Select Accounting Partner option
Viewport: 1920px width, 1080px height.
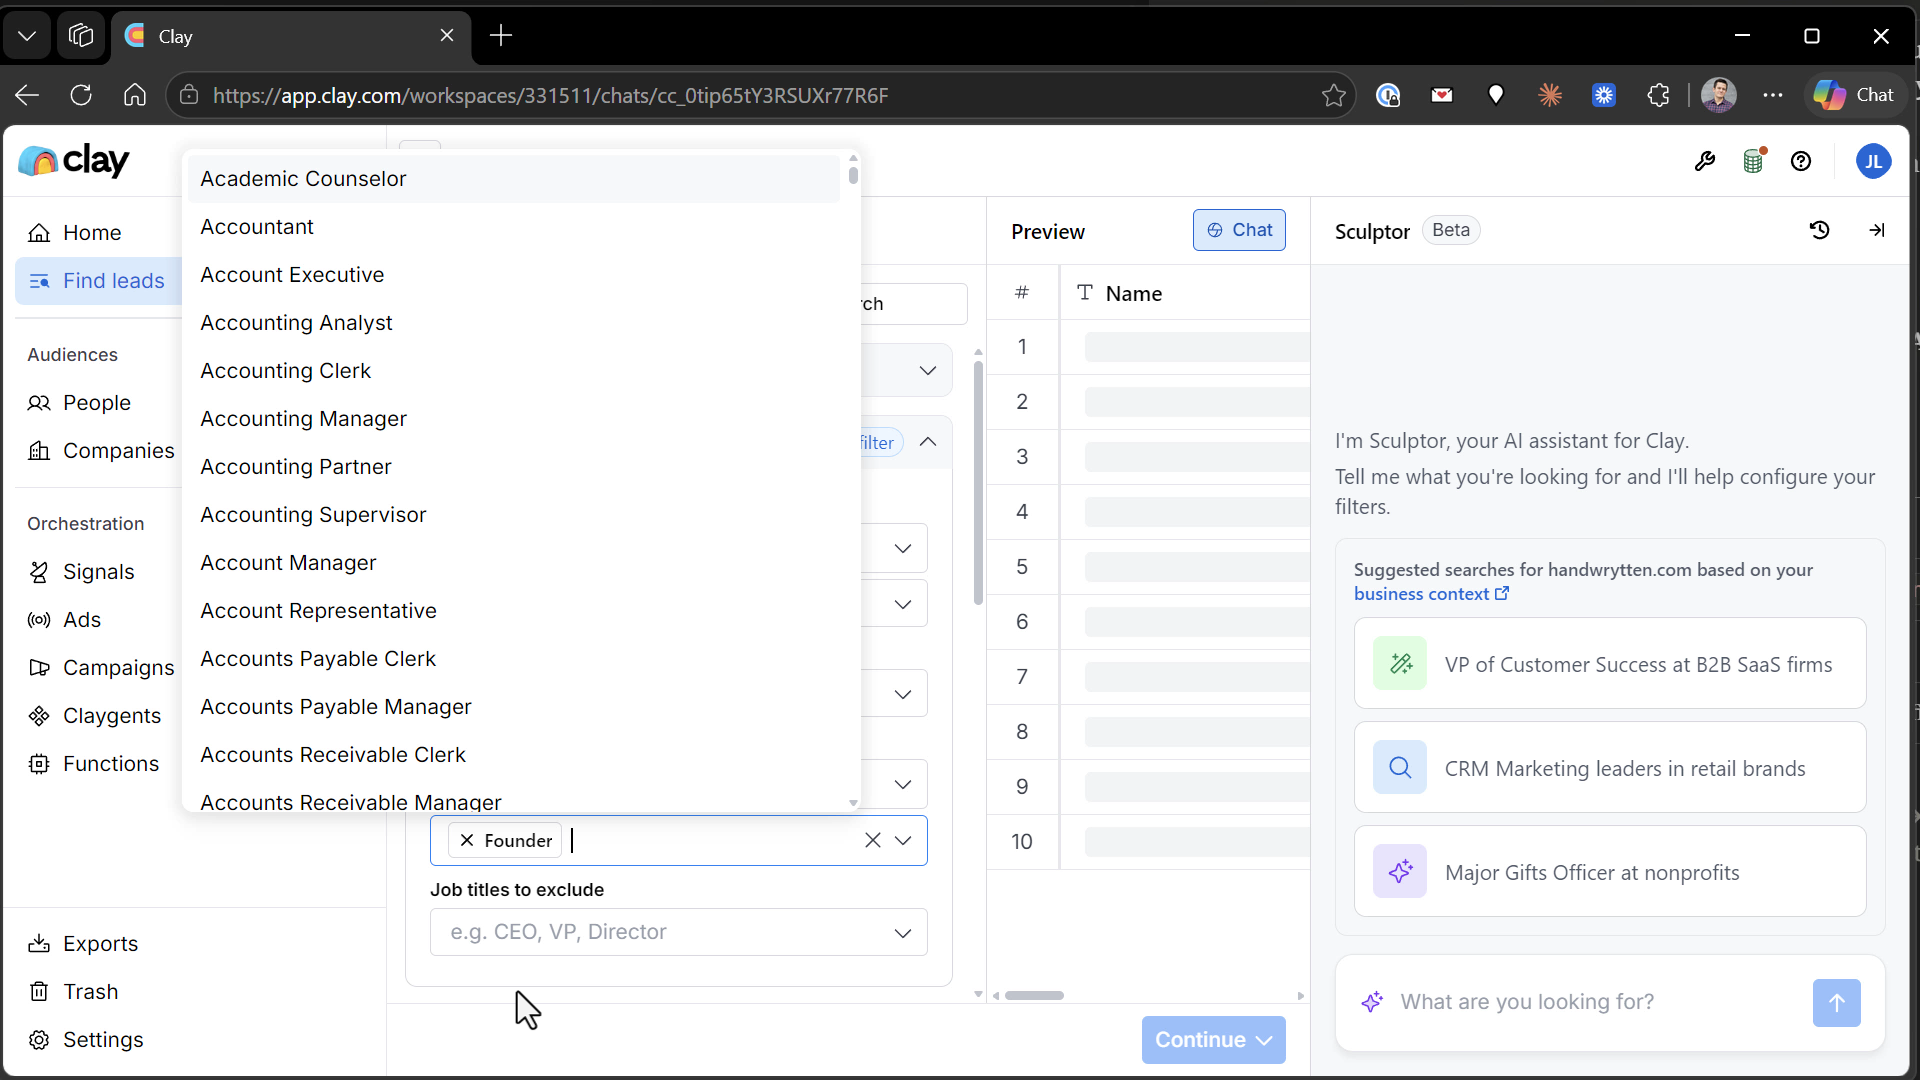point(514,467)
